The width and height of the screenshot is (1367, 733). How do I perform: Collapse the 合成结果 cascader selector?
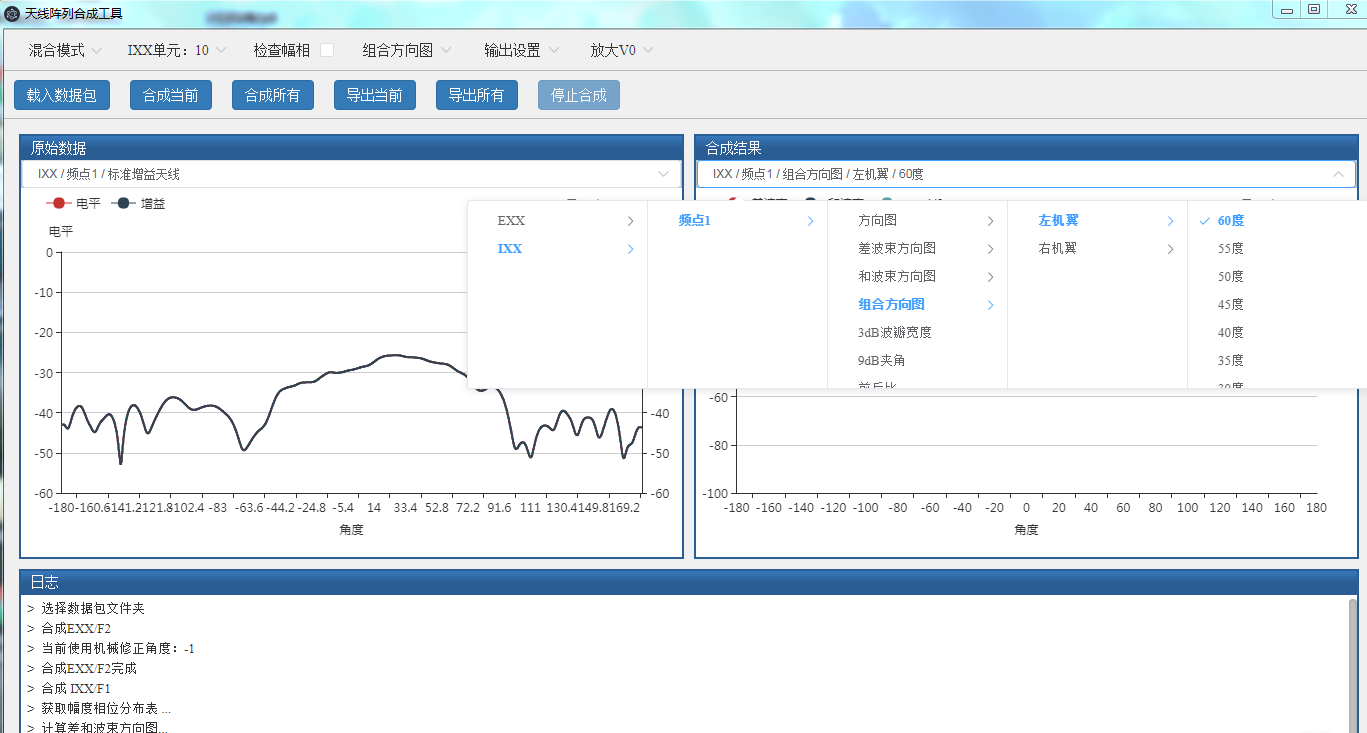tap(1026, 174)
